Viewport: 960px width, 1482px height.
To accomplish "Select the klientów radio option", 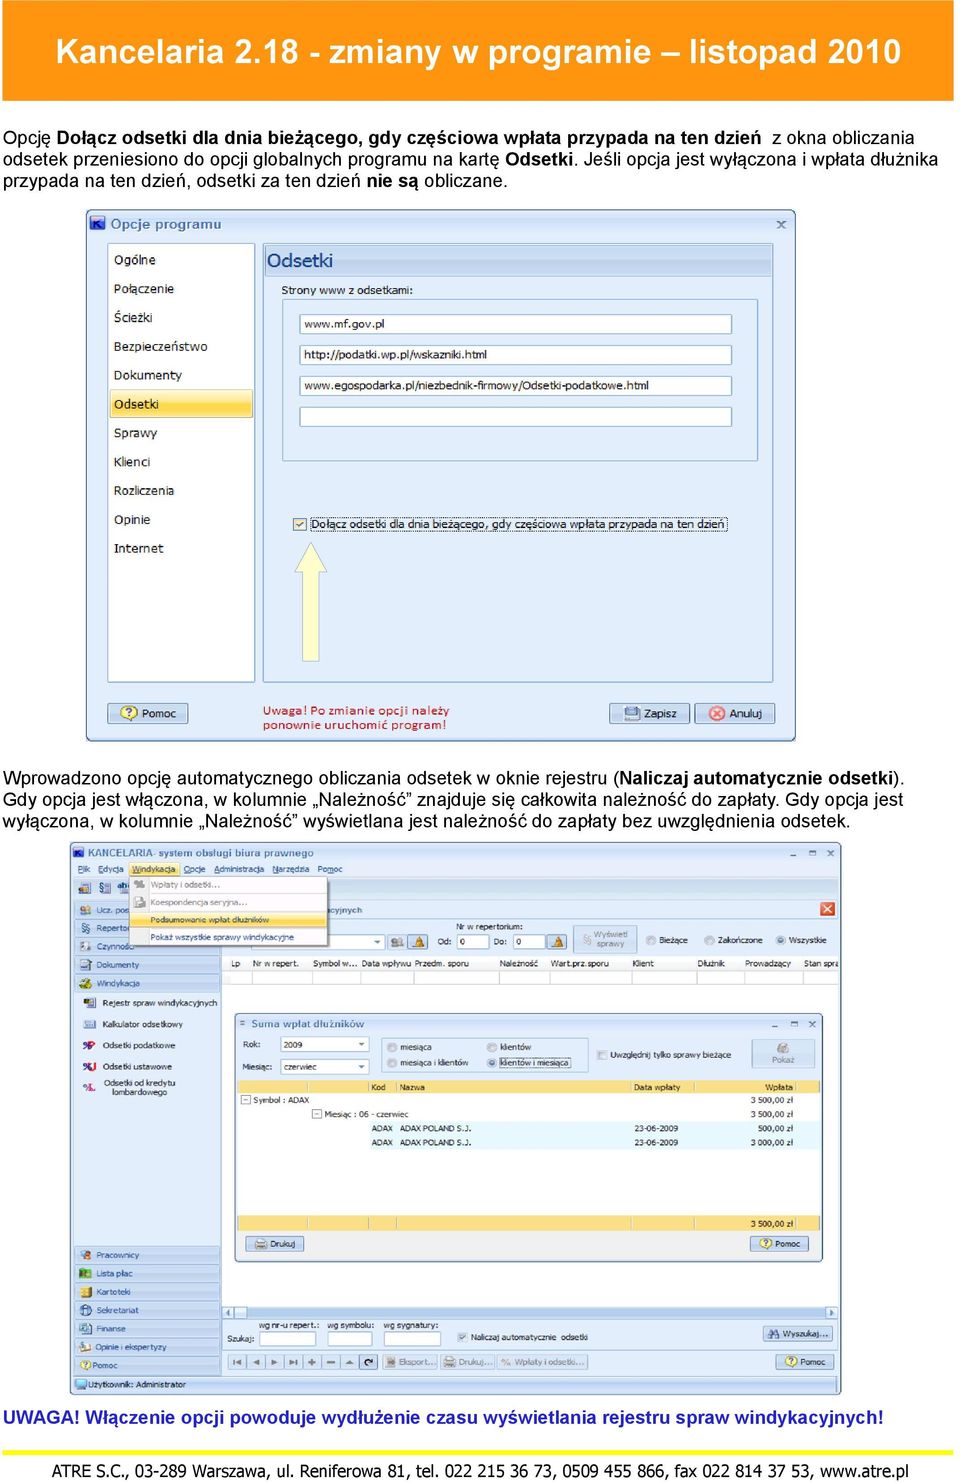I will (x=492, y=1047).
